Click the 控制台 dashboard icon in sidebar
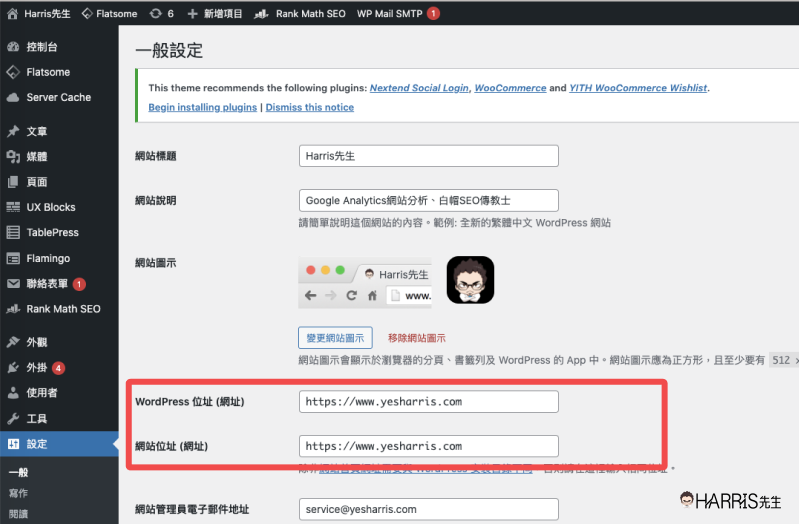The height and width of the screenshot is (524, 799). coord(13,47)
